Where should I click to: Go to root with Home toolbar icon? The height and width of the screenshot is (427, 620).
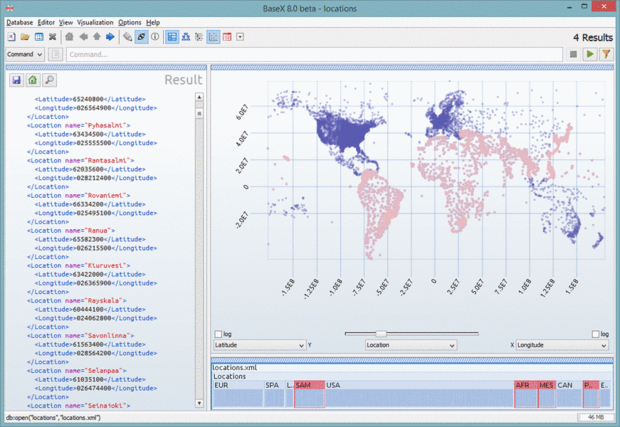pyautogui.click(x=69, y=37)
